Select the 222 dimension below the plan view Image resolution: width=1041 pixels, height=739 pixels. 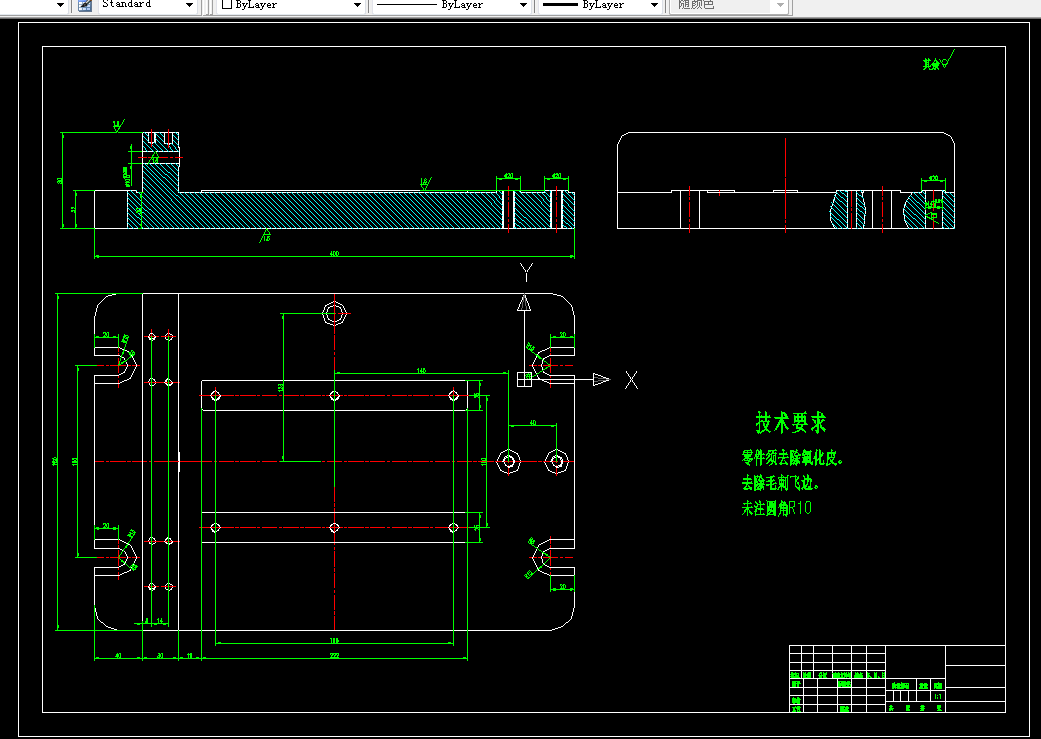pyautogui.click(x=334, y=656)
